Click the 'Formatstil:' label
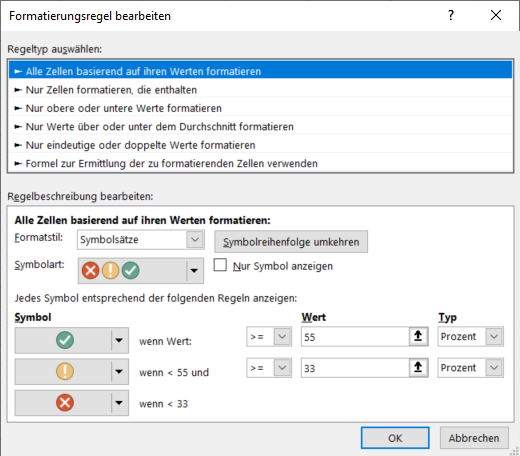The image size is (520, 456). click(39, 238)
